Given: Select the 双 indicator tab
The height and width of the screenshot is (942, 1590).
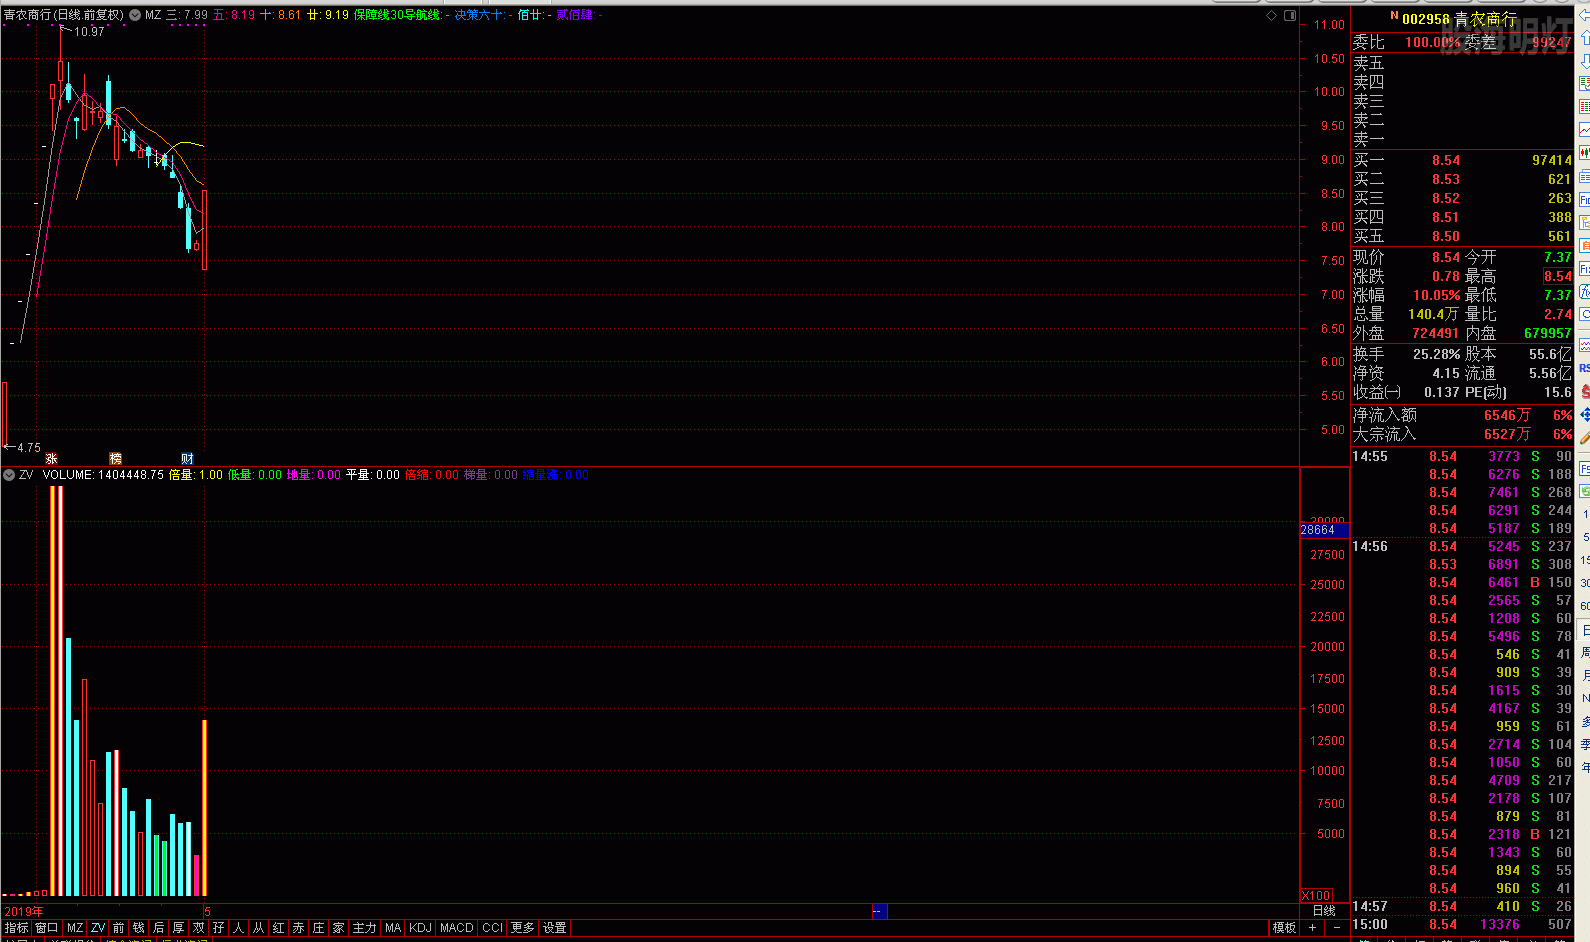Looking at the screenshot, I should [198, 928].
